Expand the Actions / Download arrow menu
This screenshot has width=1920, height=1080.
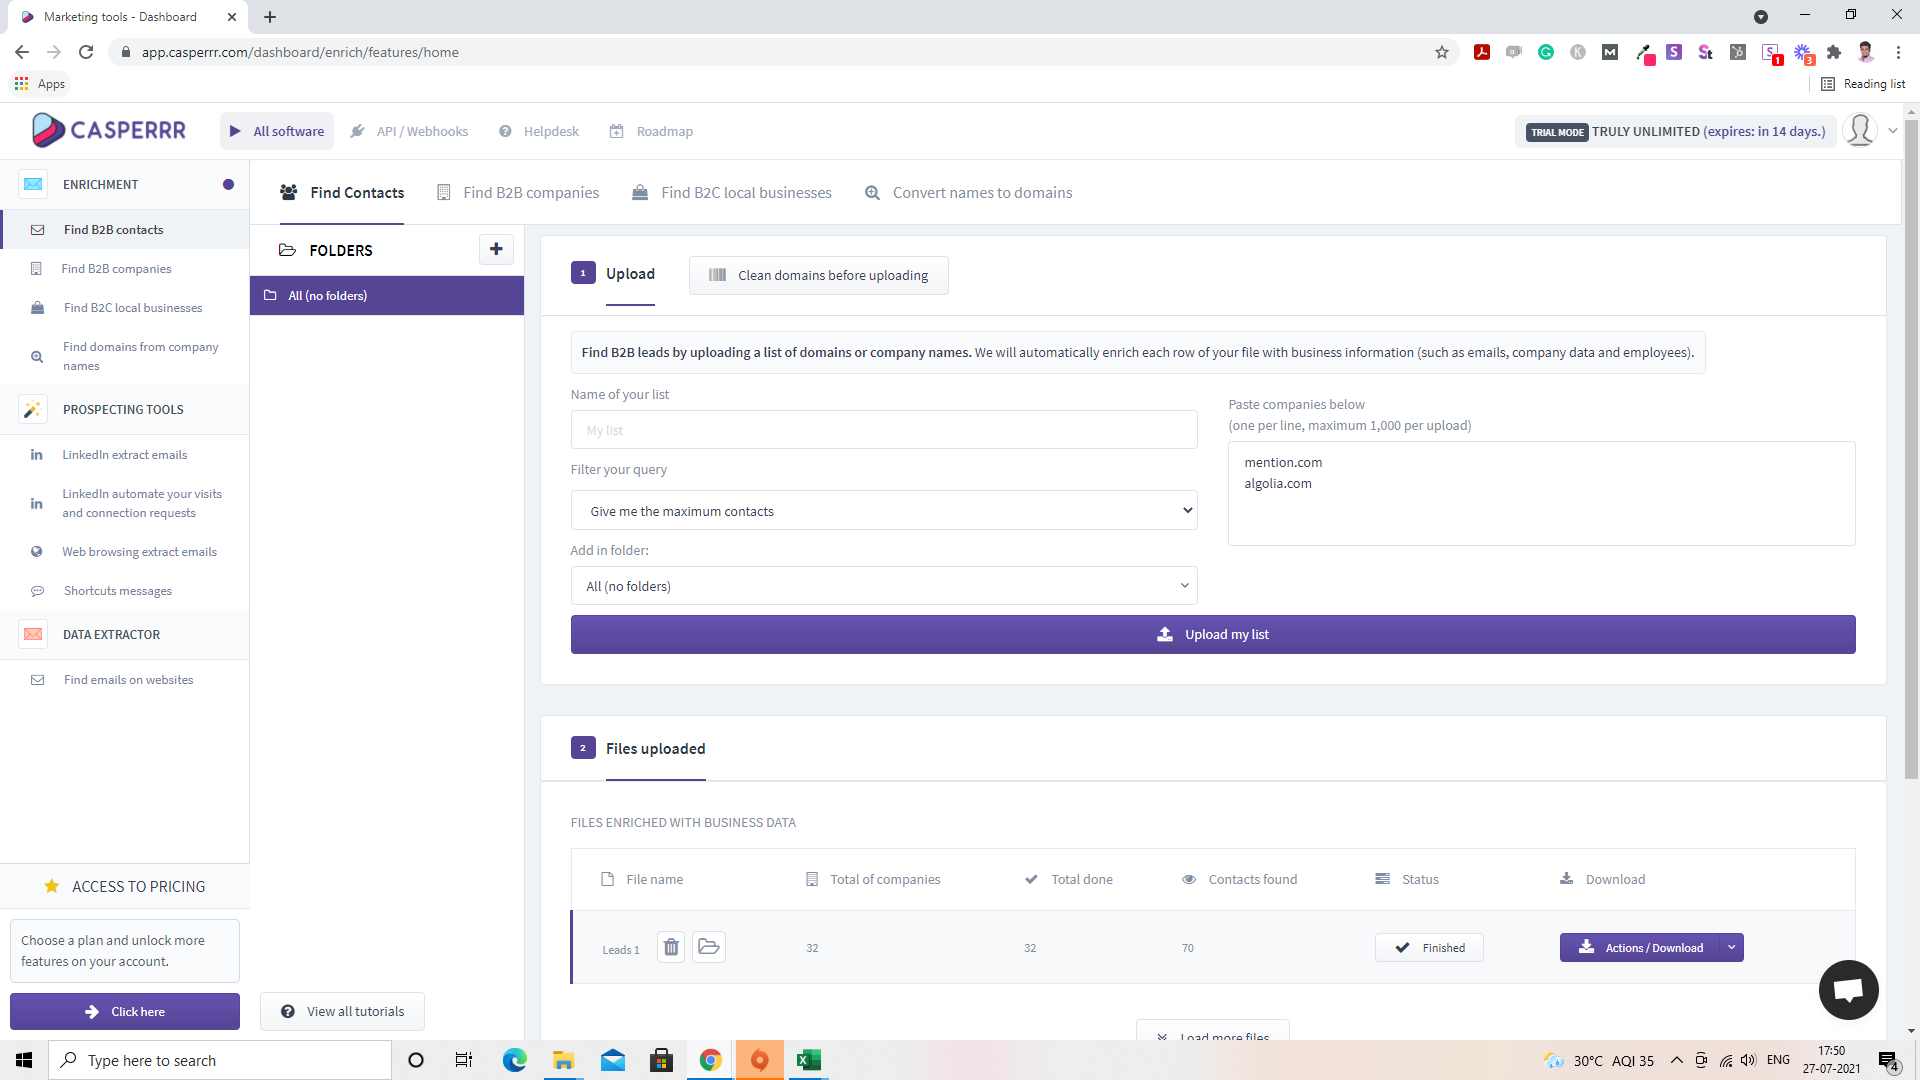[x=1731, y=947]
